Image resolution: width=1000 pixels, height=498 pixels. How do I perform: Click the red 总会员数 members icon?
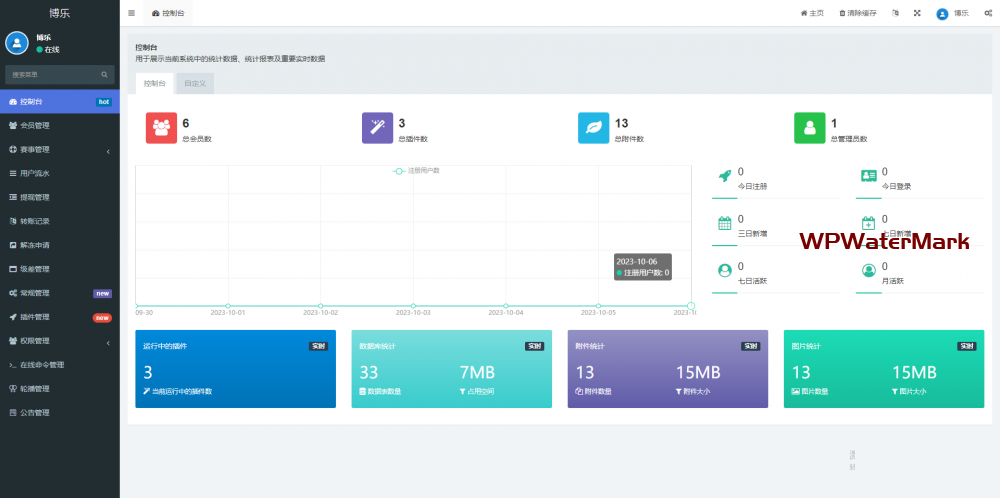click(162, 128)
